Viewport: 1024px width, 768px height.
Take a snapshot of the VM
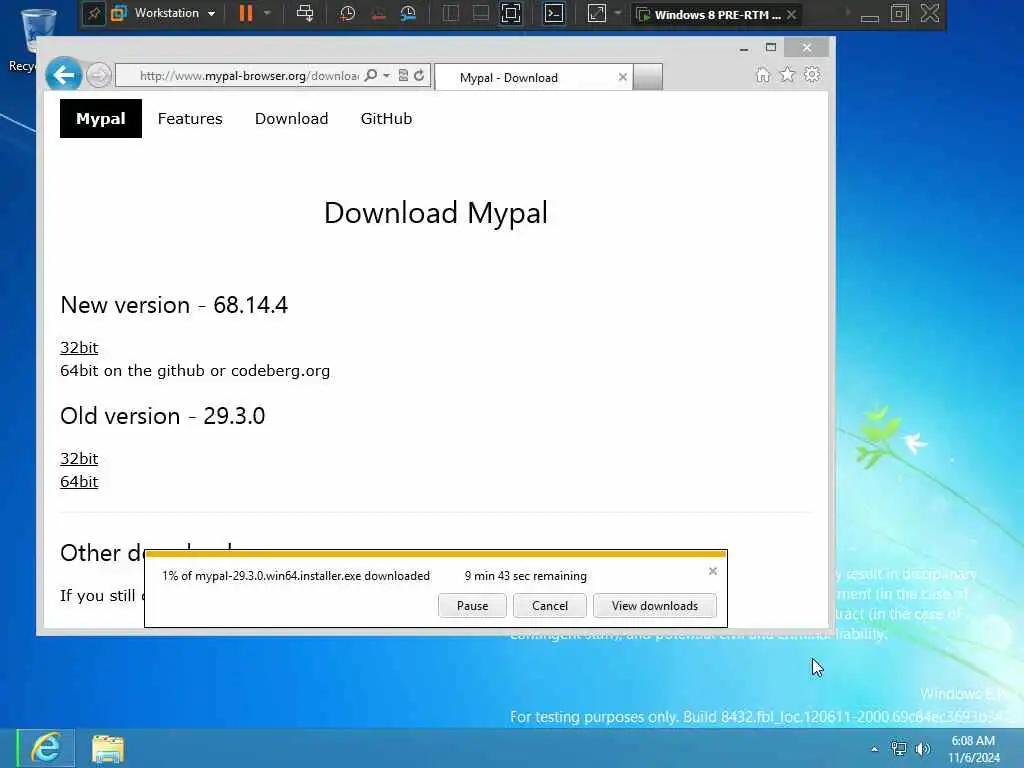coord(347,14)
